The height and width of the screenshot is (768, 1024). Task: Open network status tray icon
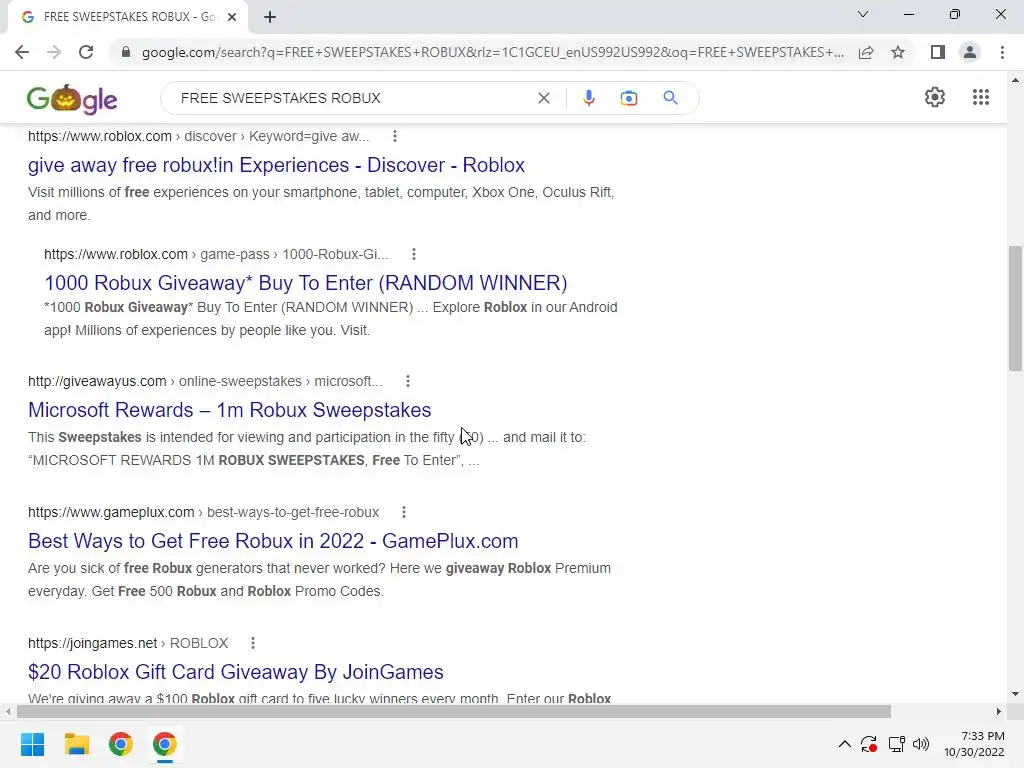(x=896, y=744)
